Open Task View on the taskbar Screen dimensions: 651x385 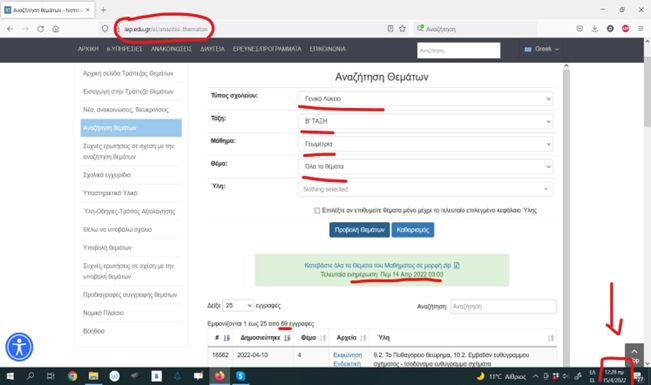click(x=50, y=376)
